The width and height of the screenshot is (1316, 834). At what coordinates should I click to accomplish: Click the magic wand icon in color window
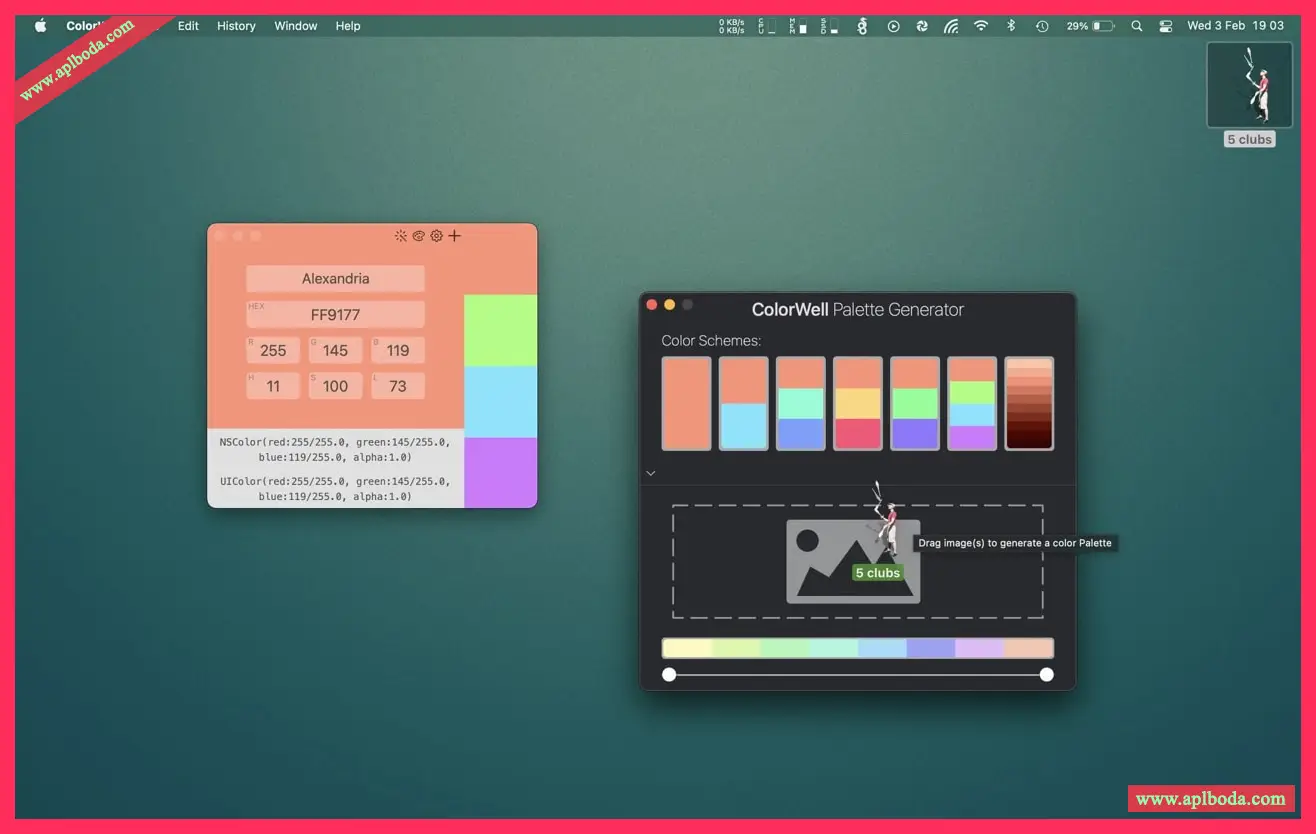tap(401, 236)
